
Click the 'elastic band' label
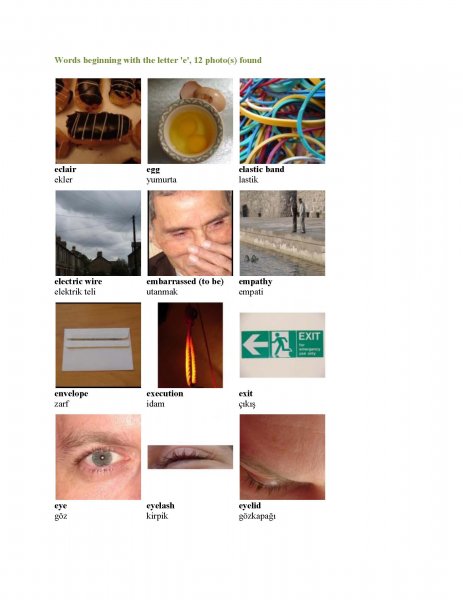(x=261, y=169)
